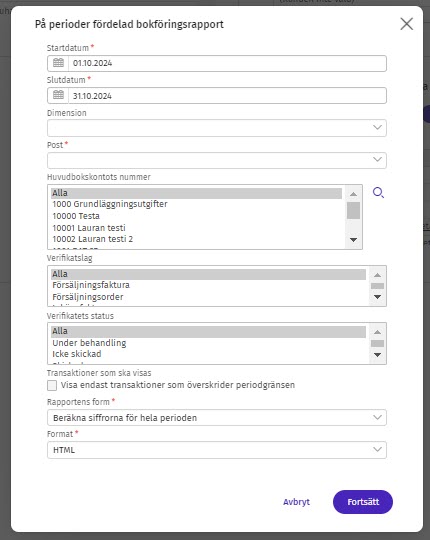Click the Slutdatum date field
This screenshot has height=540, width=430.
point(227,95)
